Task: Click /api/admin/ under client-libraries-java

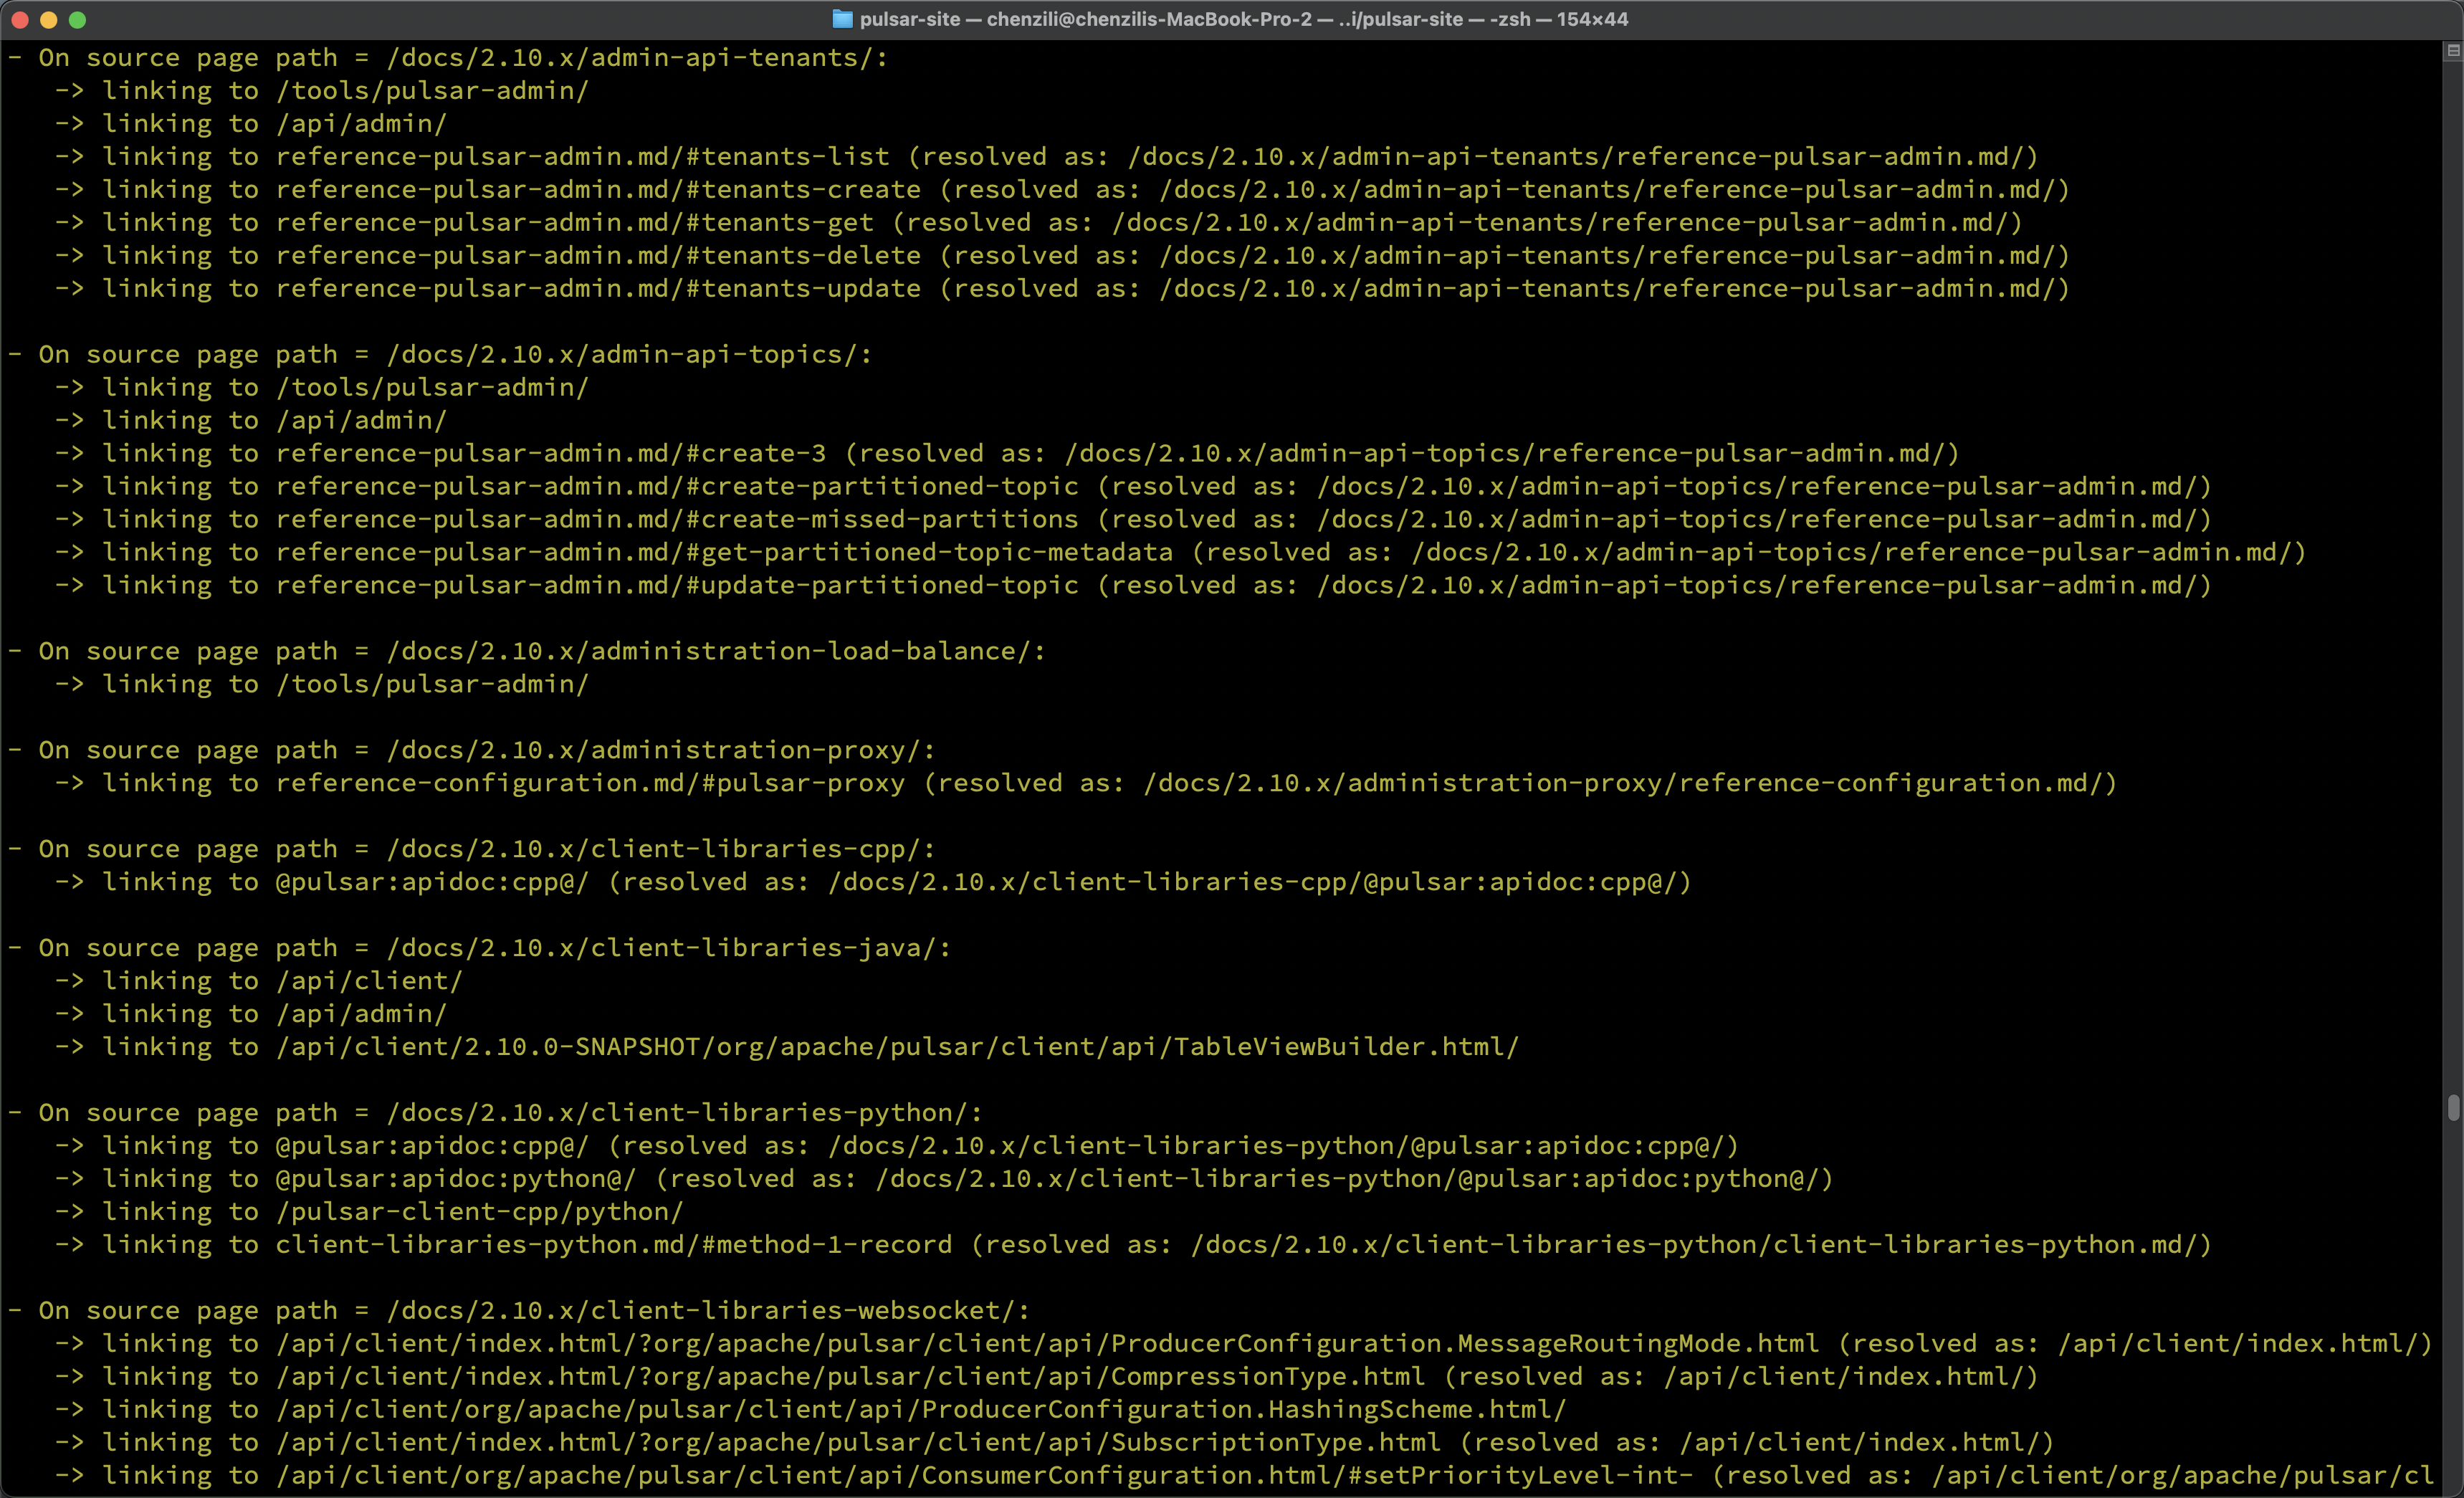Action: pos(251,1014)
